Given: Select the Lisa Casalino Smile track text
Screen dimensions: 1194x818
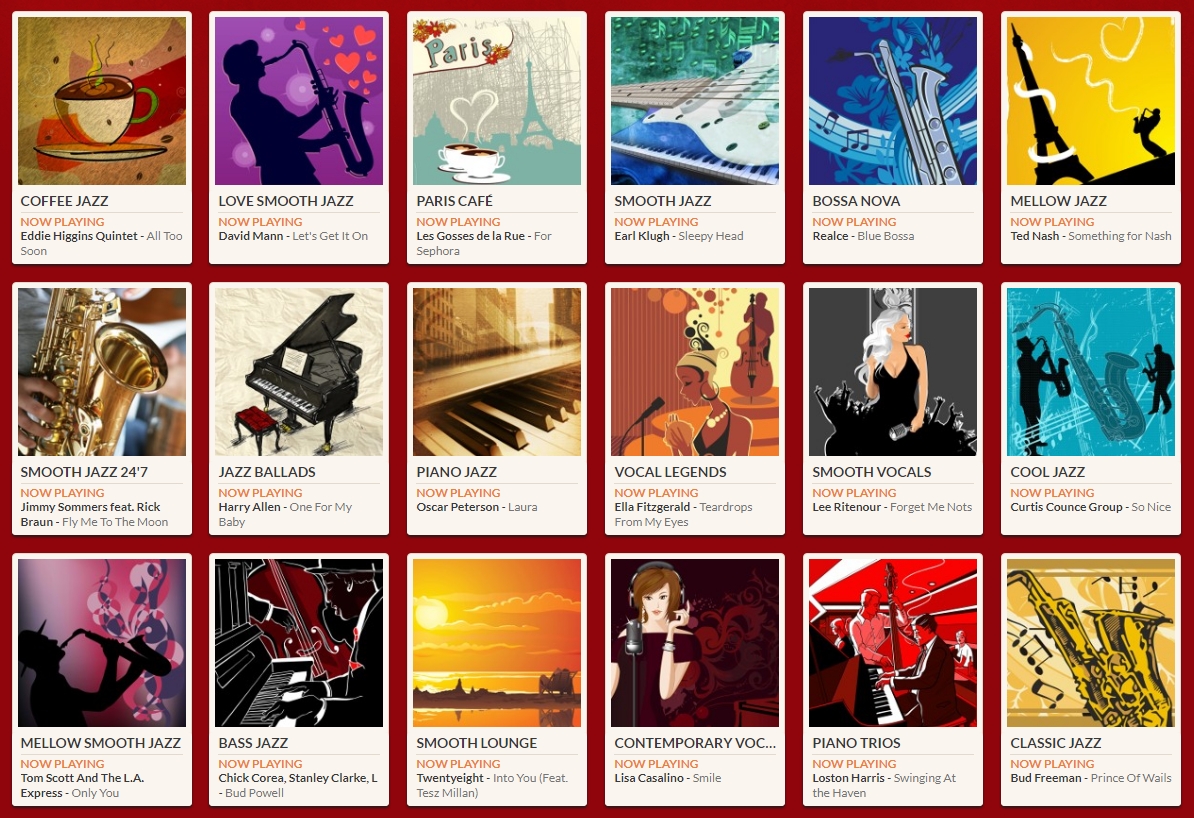Looking at the screenshot, I should point(668,778).
